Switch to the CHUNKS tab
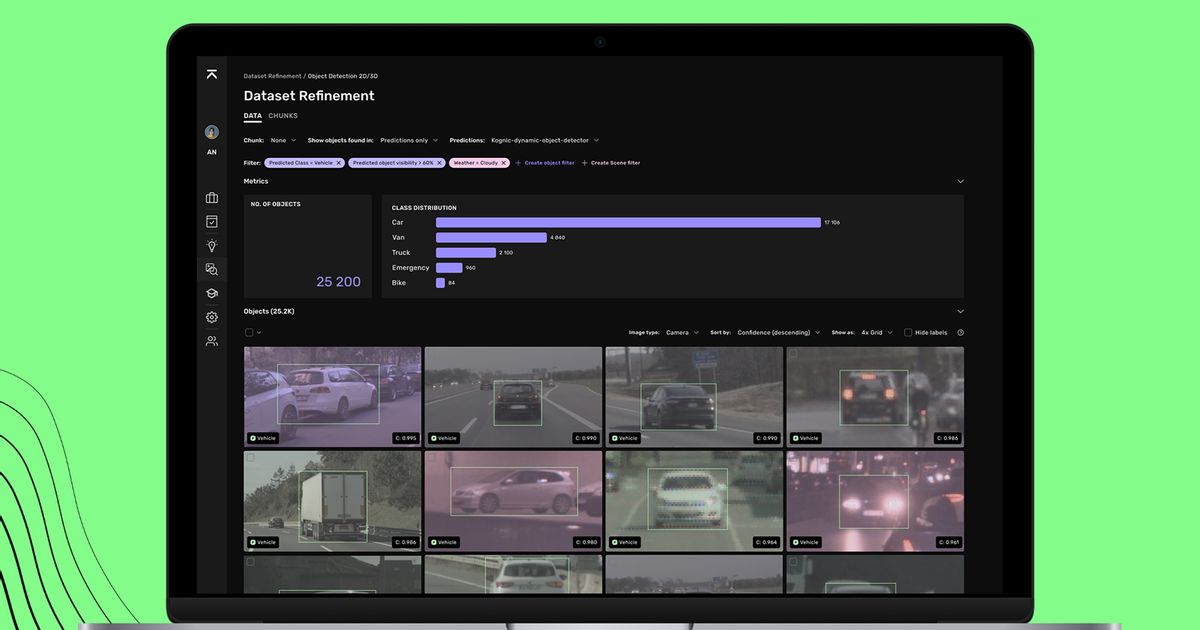The image size is (1200, 630). [283, 115]
